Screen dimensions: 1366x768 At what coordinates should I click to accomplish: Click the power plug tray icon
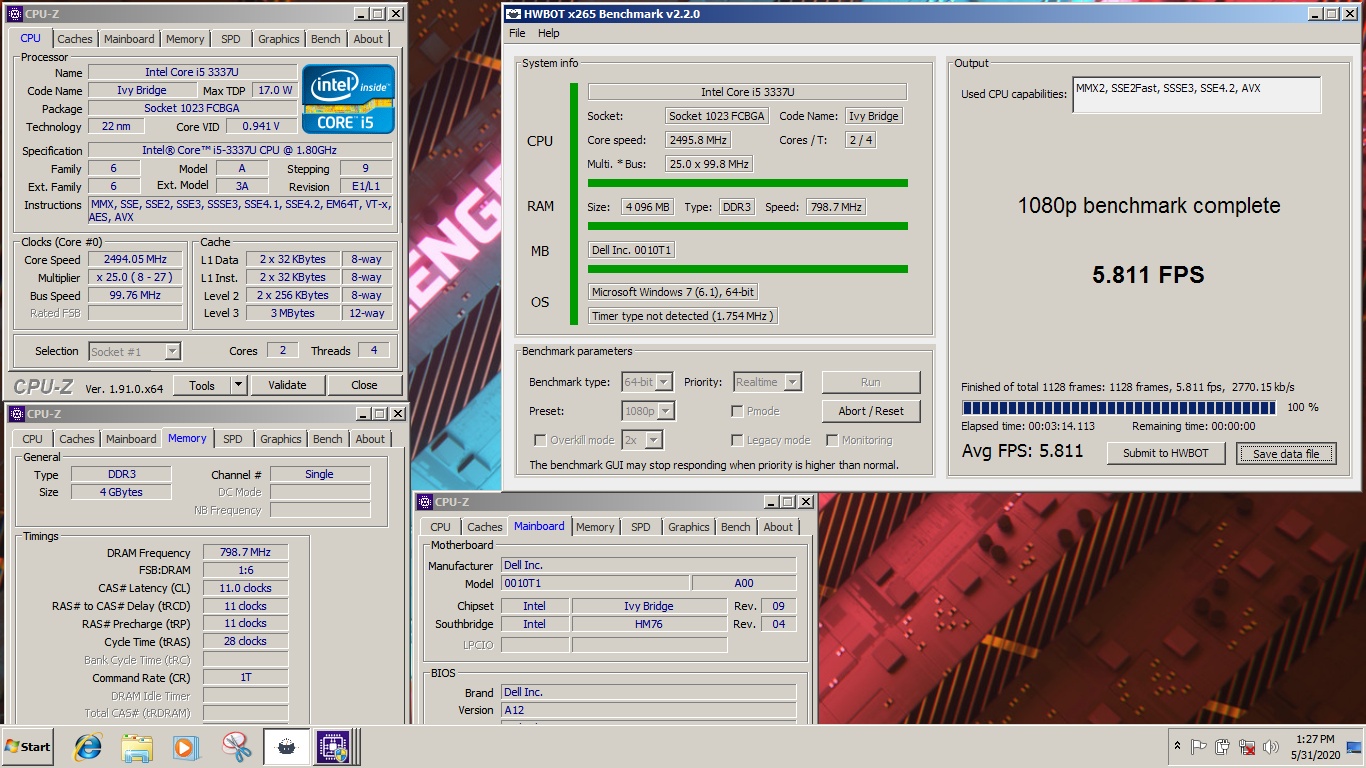pos(1222,747)
